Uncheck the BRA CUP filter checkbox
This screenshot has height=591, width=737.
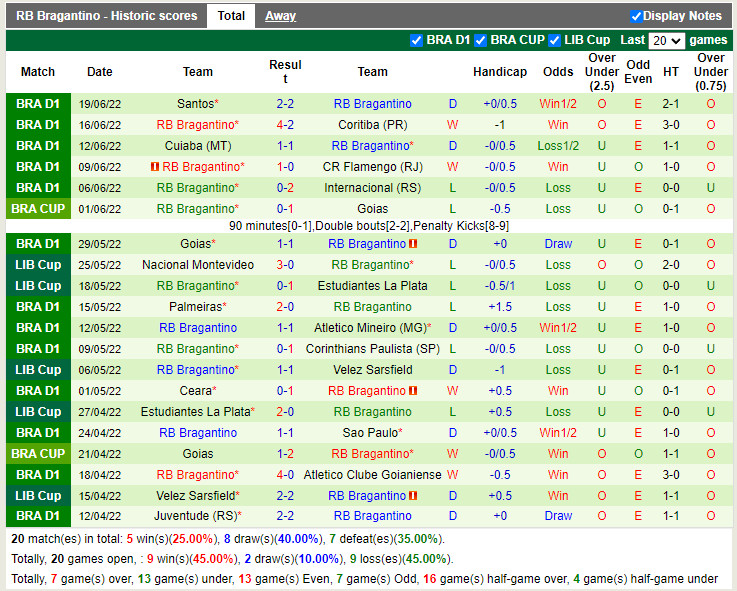coord(480,40)
